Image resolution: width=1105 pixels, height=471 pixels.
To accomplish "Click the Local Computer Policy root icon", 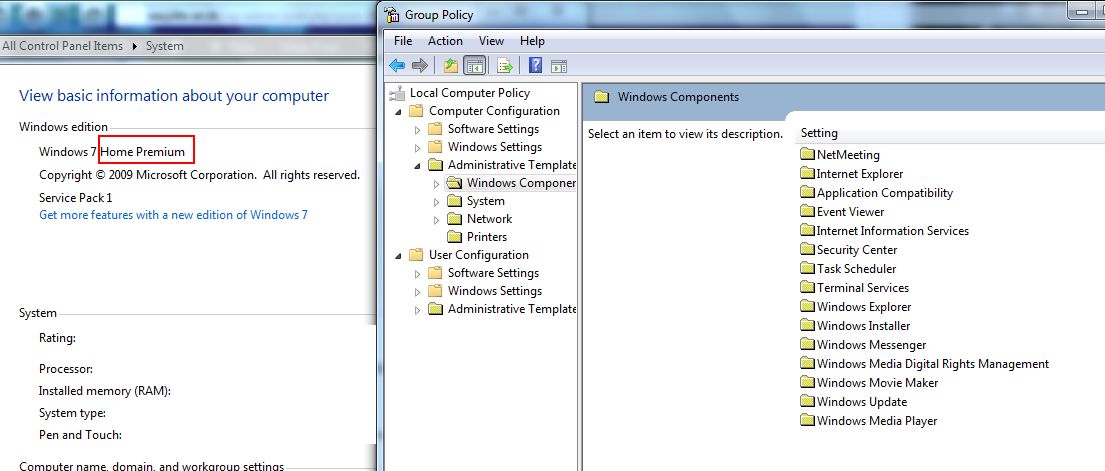I will (x=397, y=93).
